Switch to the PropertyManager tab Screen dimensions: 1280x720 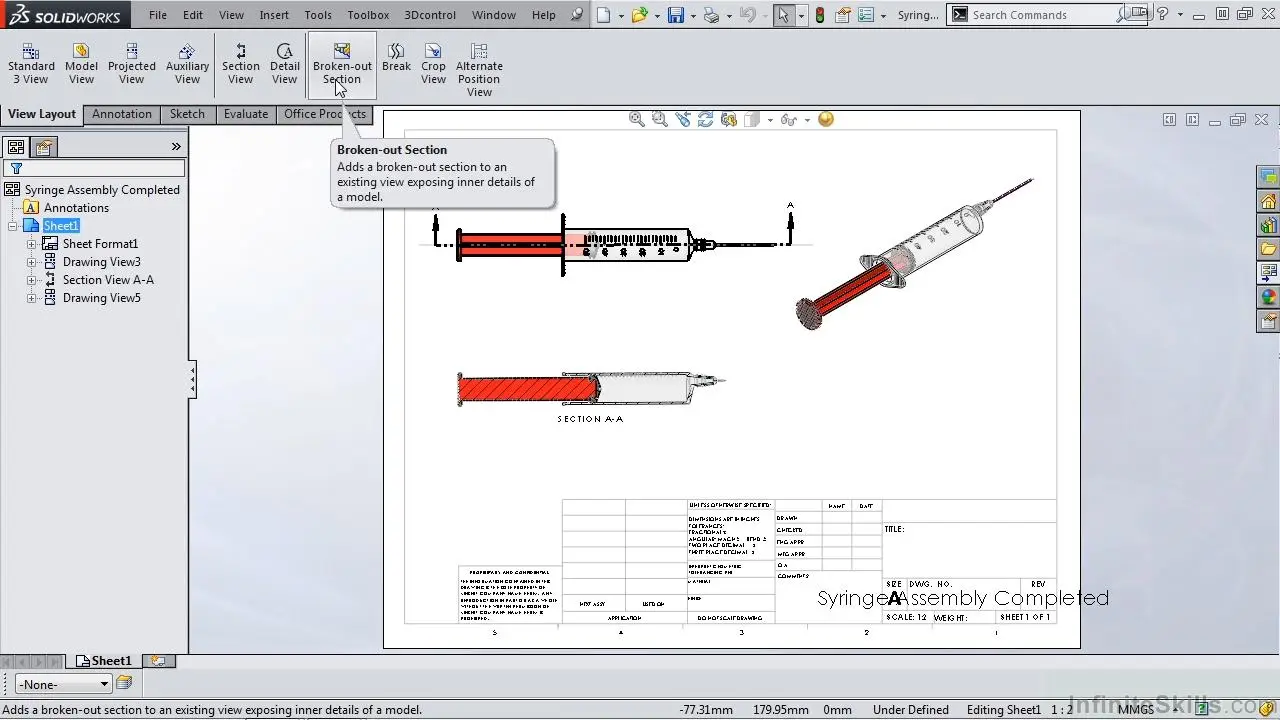click(x=44, y=147)
